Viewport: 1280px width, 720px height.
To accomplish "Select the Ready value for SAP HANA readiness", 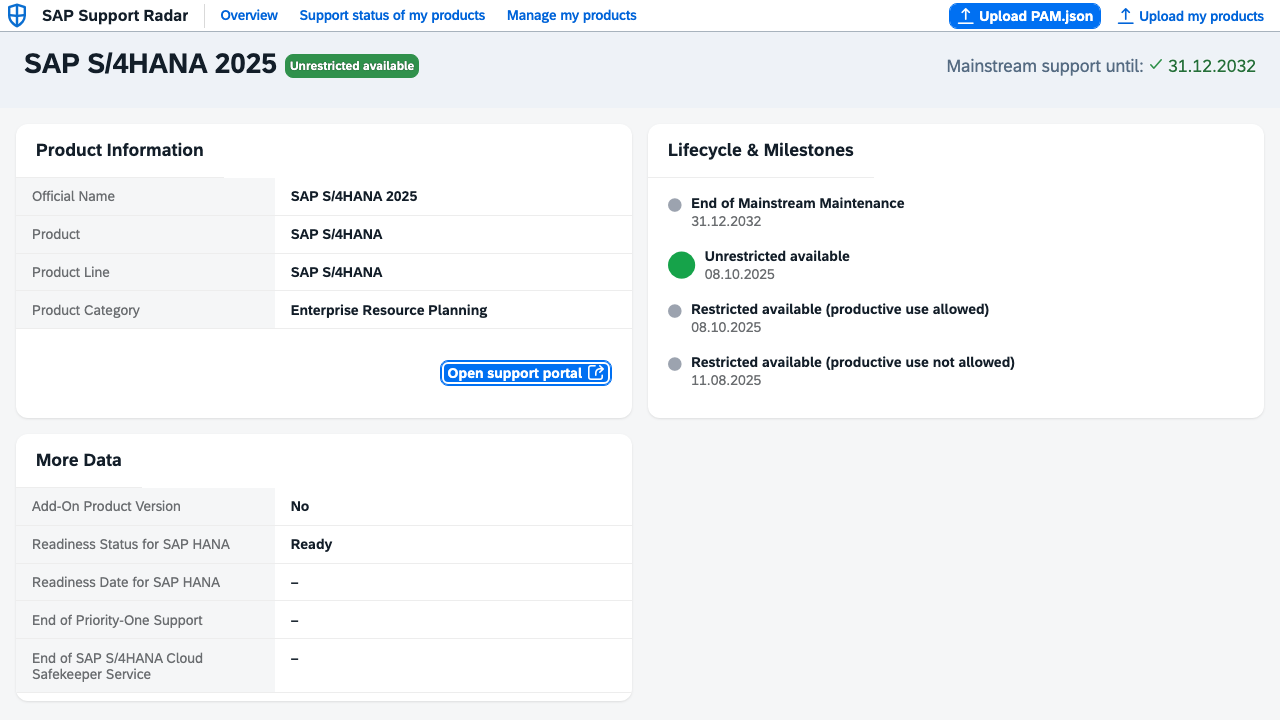I will click(x=311, y=544).
